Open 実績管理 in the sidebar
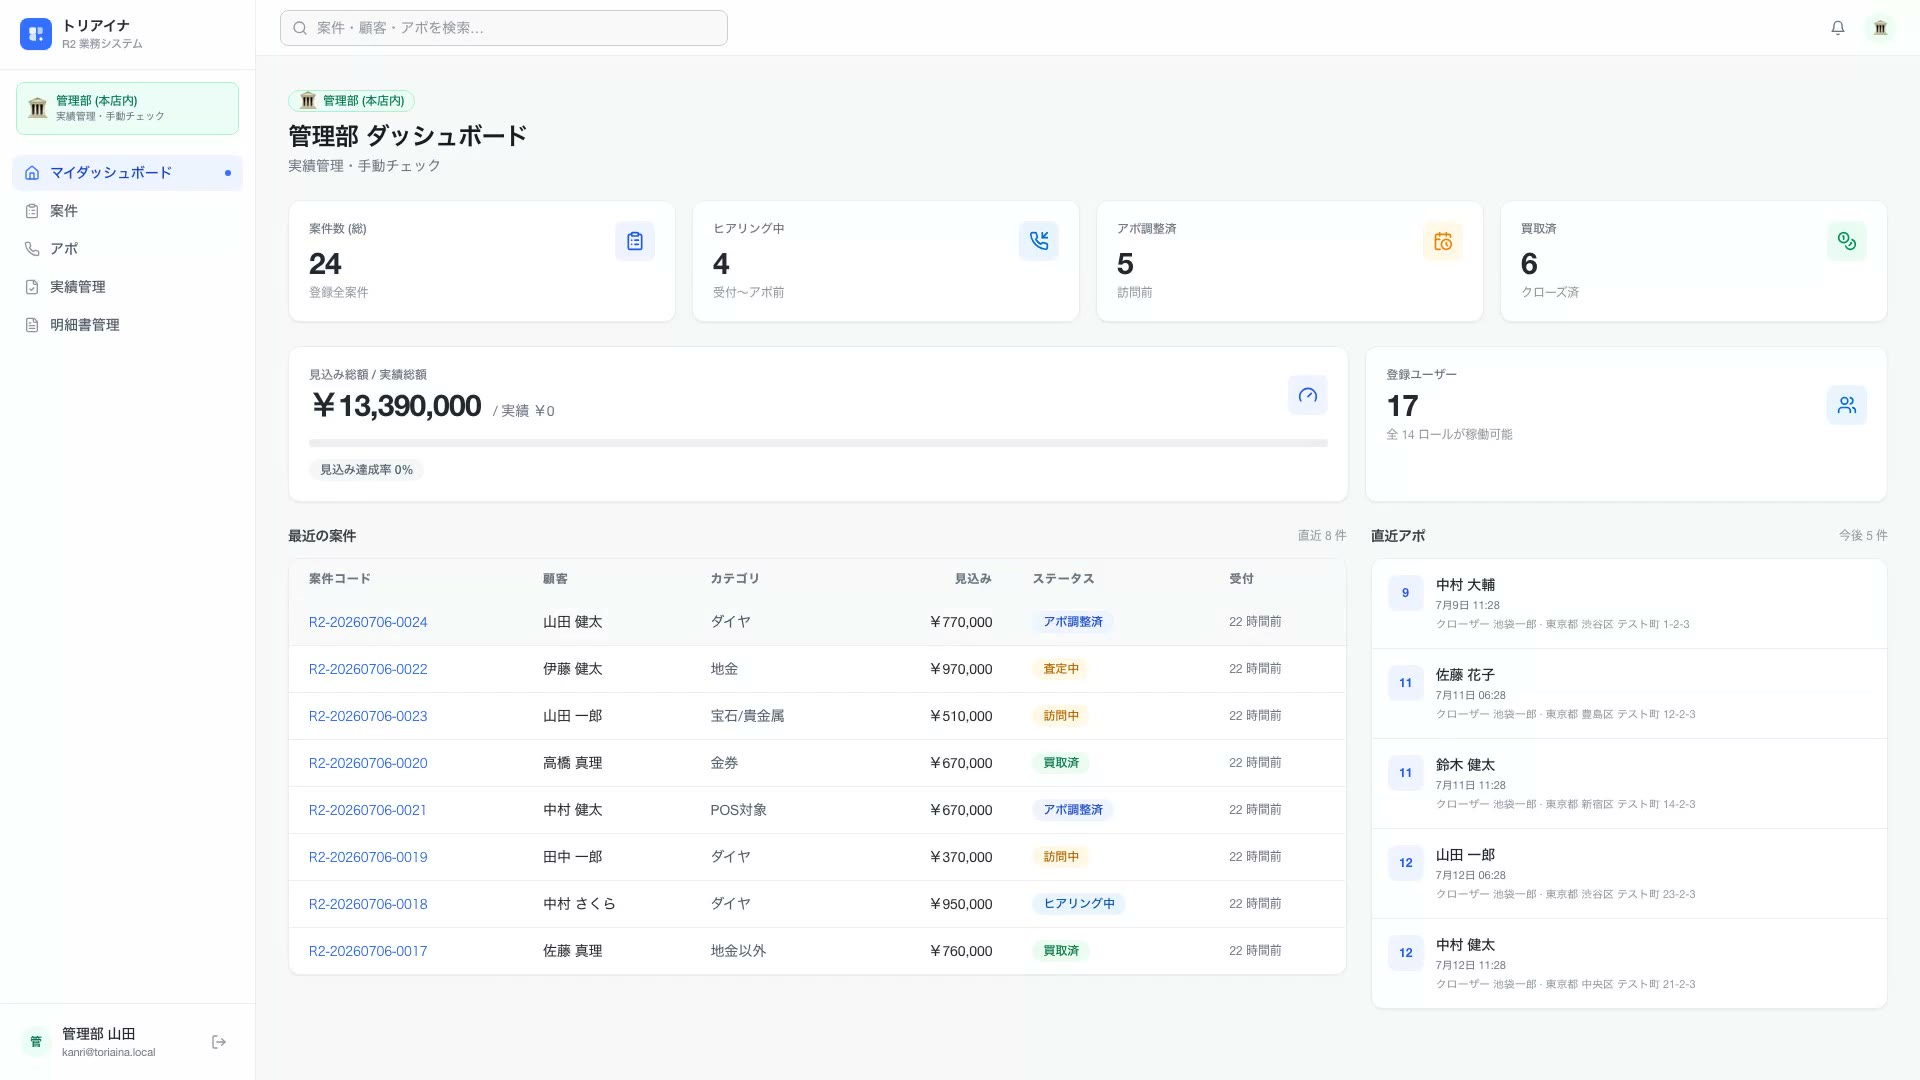1920x1080 pixels. coord(127,287)
